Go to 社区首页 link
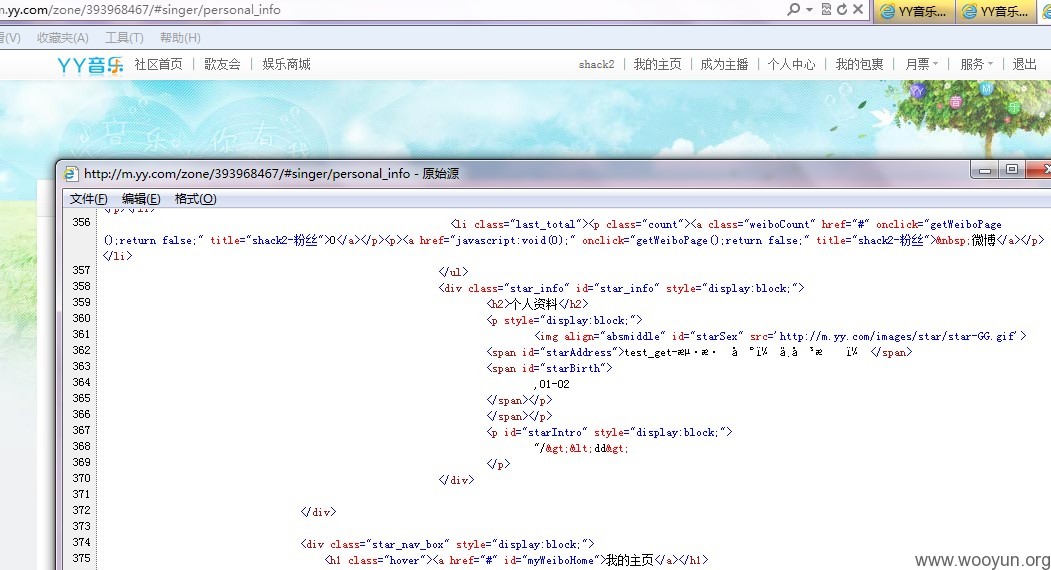 click(x=158, y=64)
